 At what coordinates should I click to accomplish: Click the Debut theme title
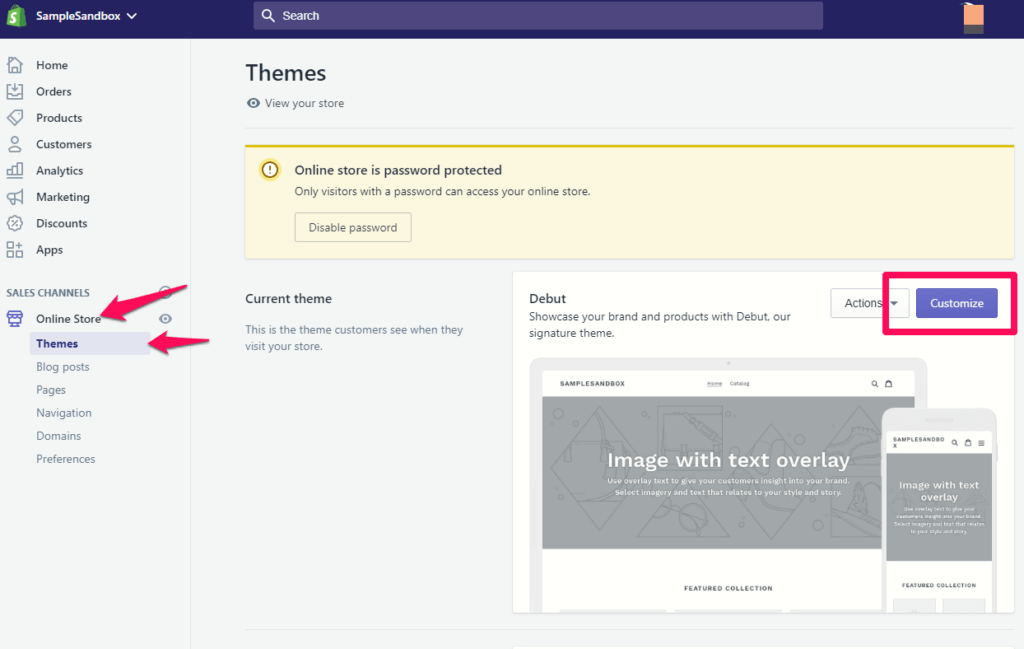point(547,298)
